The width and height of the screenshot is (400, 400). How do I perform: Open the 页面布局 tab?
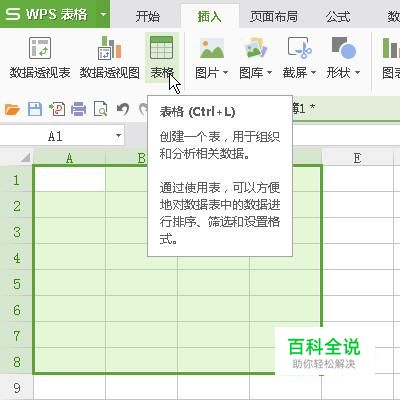pos(274,16)
